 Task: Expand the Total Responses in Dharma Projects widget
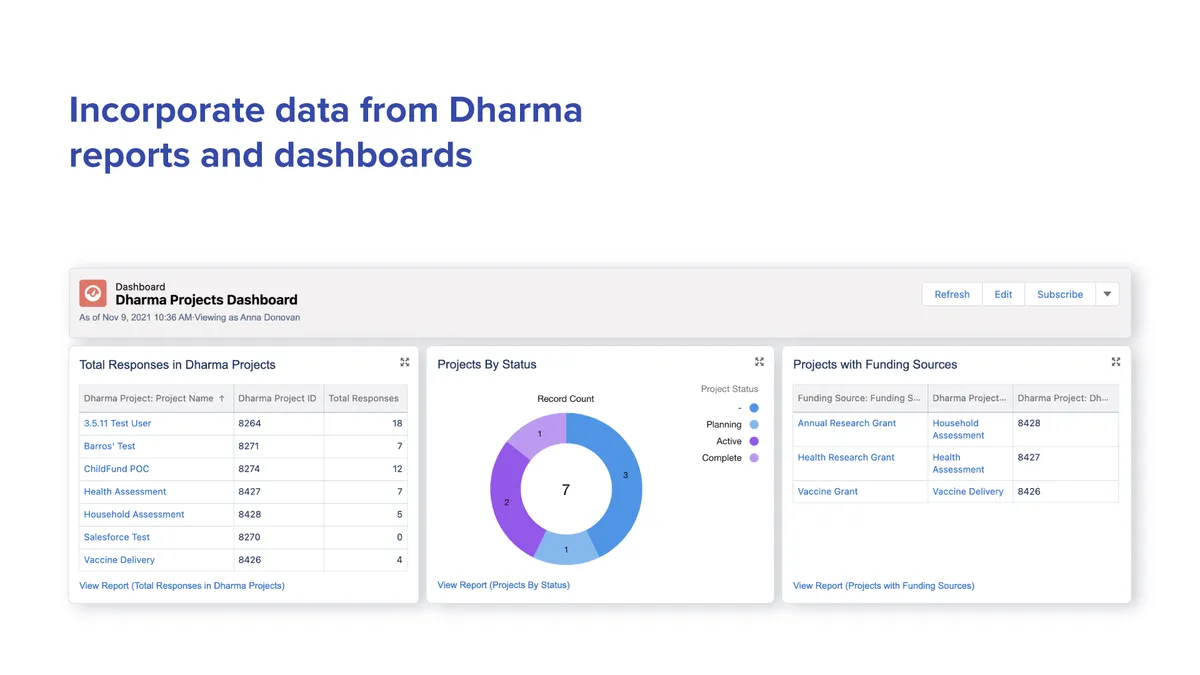click(405, 362)
